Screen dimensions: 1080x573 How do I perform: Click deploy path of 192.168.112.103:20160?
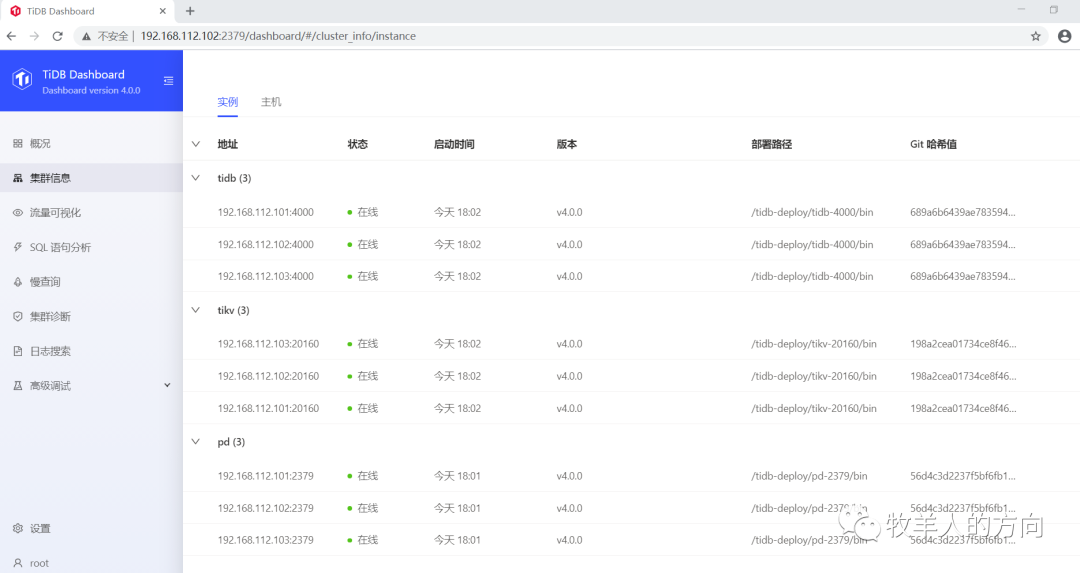(814, 344)
